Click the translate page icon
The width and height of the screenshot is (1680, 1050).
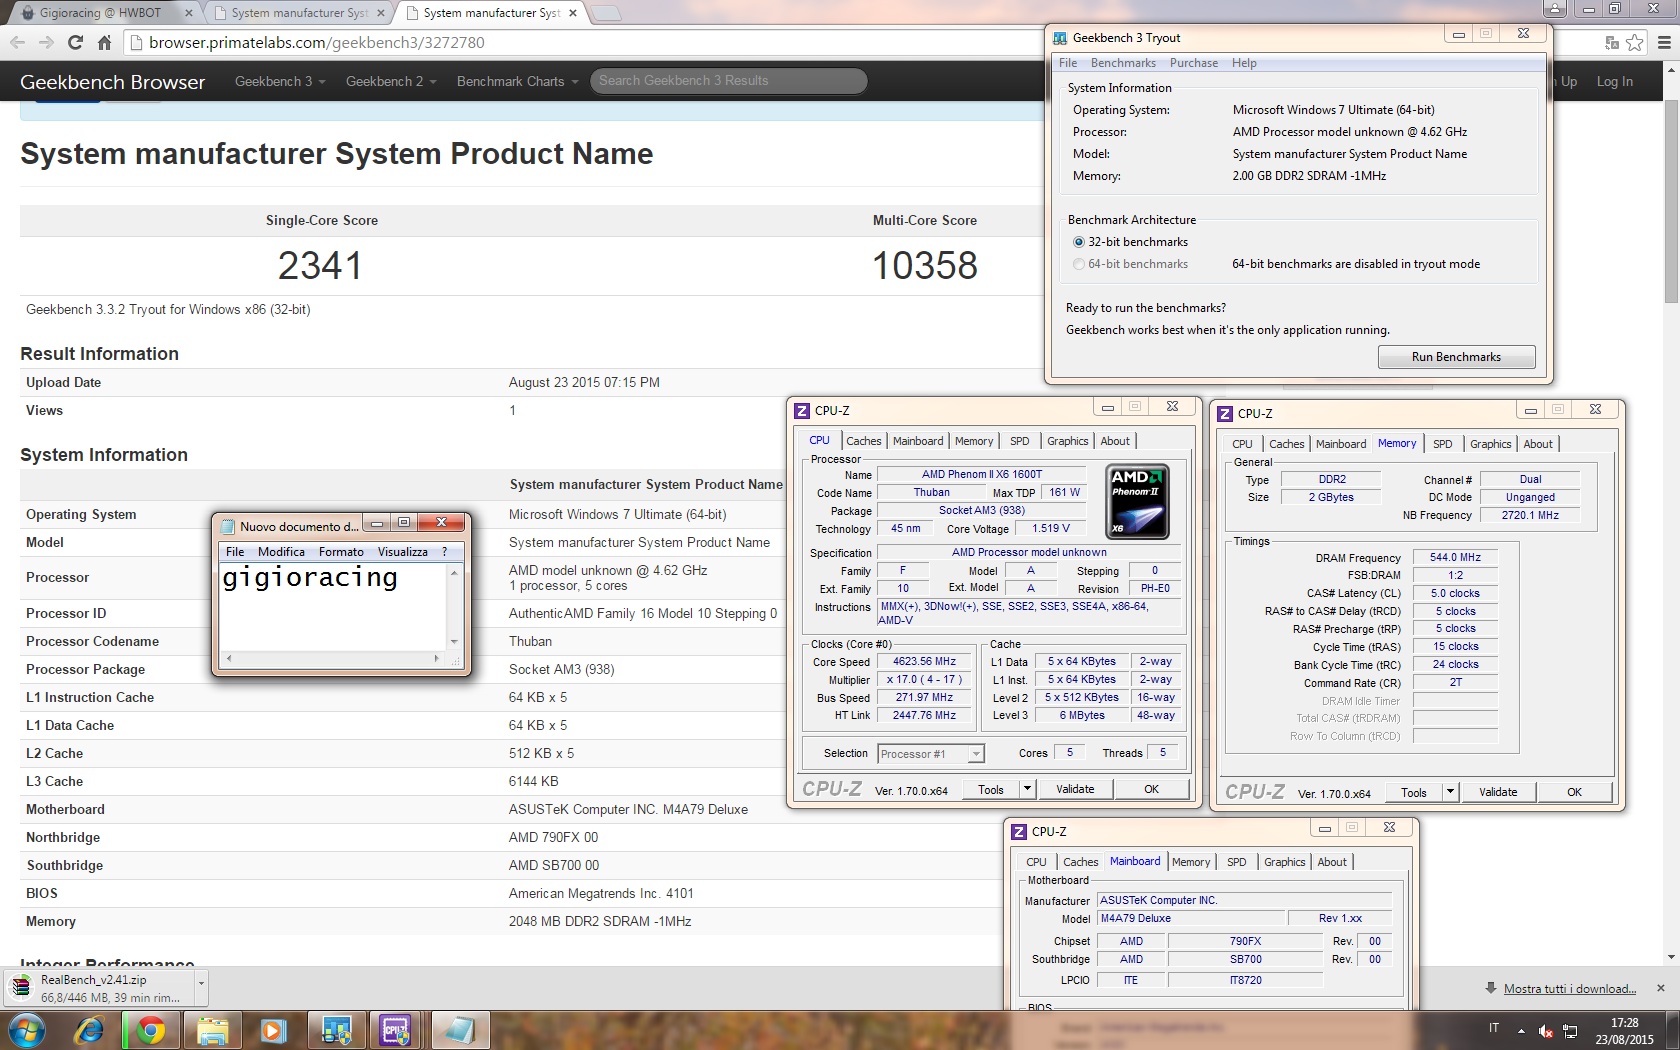point(1611,42)
